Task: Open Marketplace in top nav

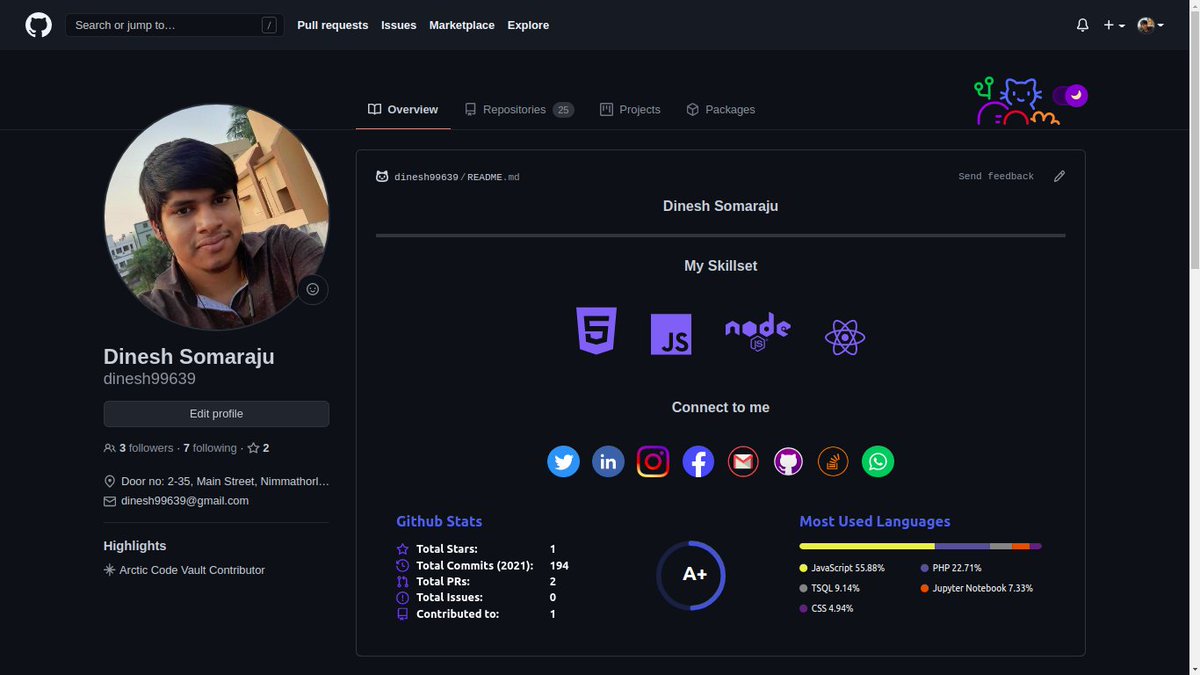Action: pos(462,25)
